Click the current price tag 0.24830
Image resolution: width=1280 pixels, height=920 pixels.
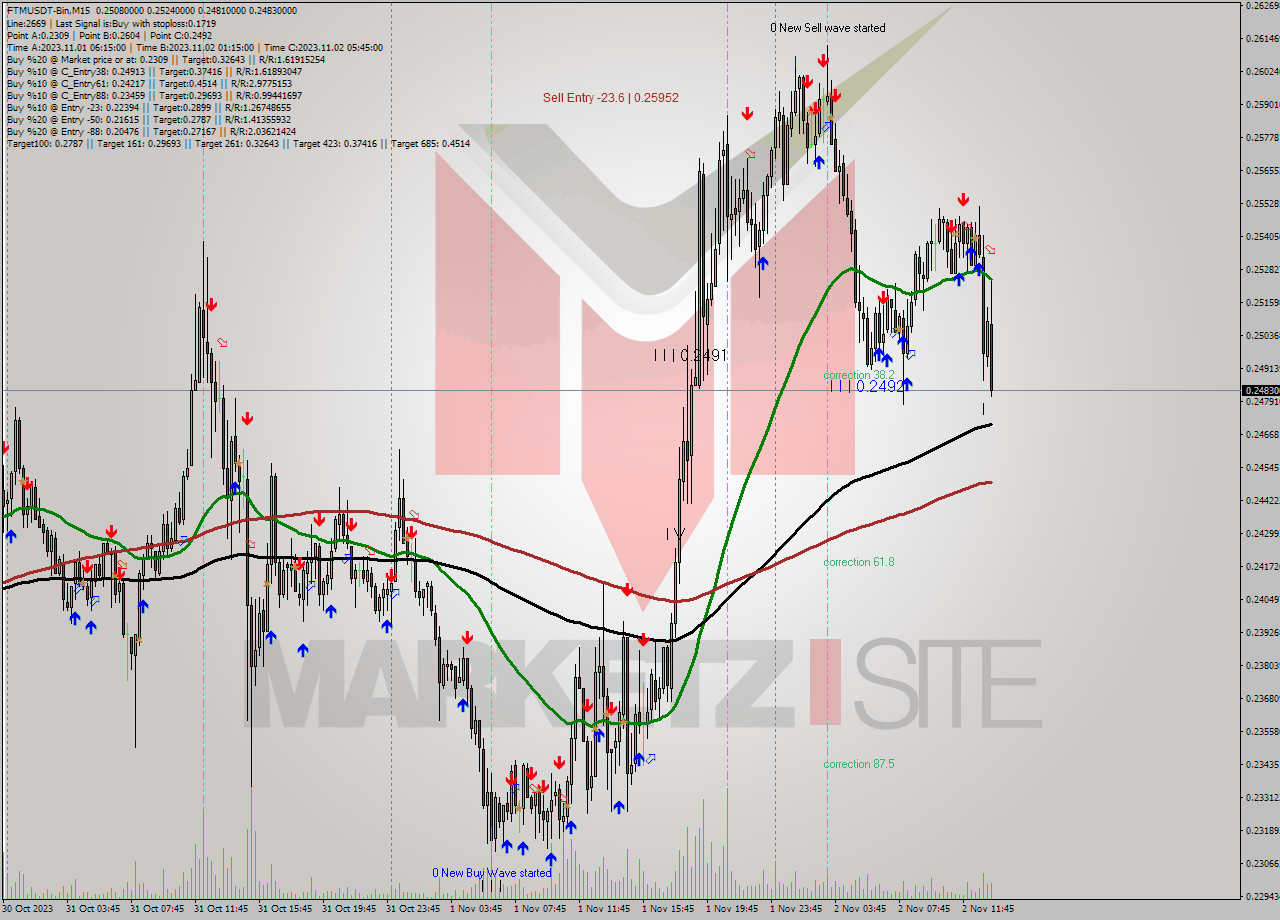coord(1260,390)
